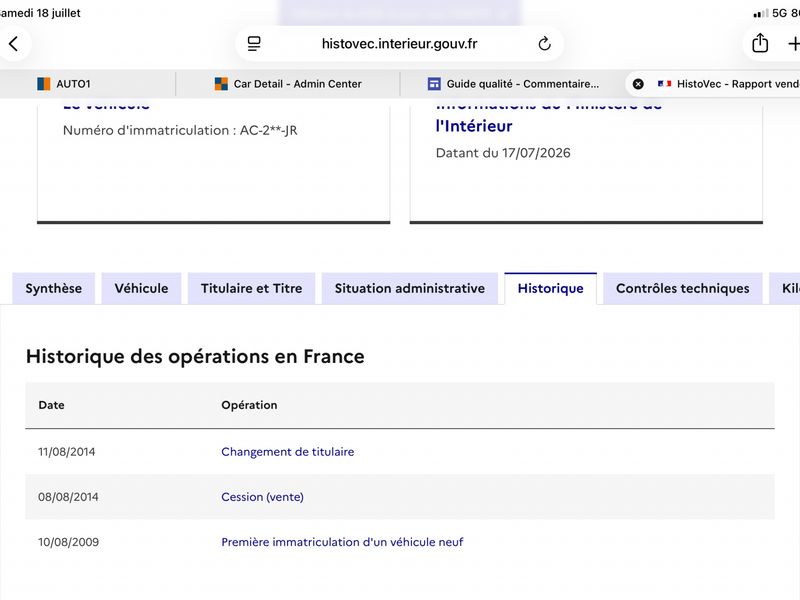Screen dimensions: 800x600
Task: Open the page format reader icon
Action: pos(254,44)
